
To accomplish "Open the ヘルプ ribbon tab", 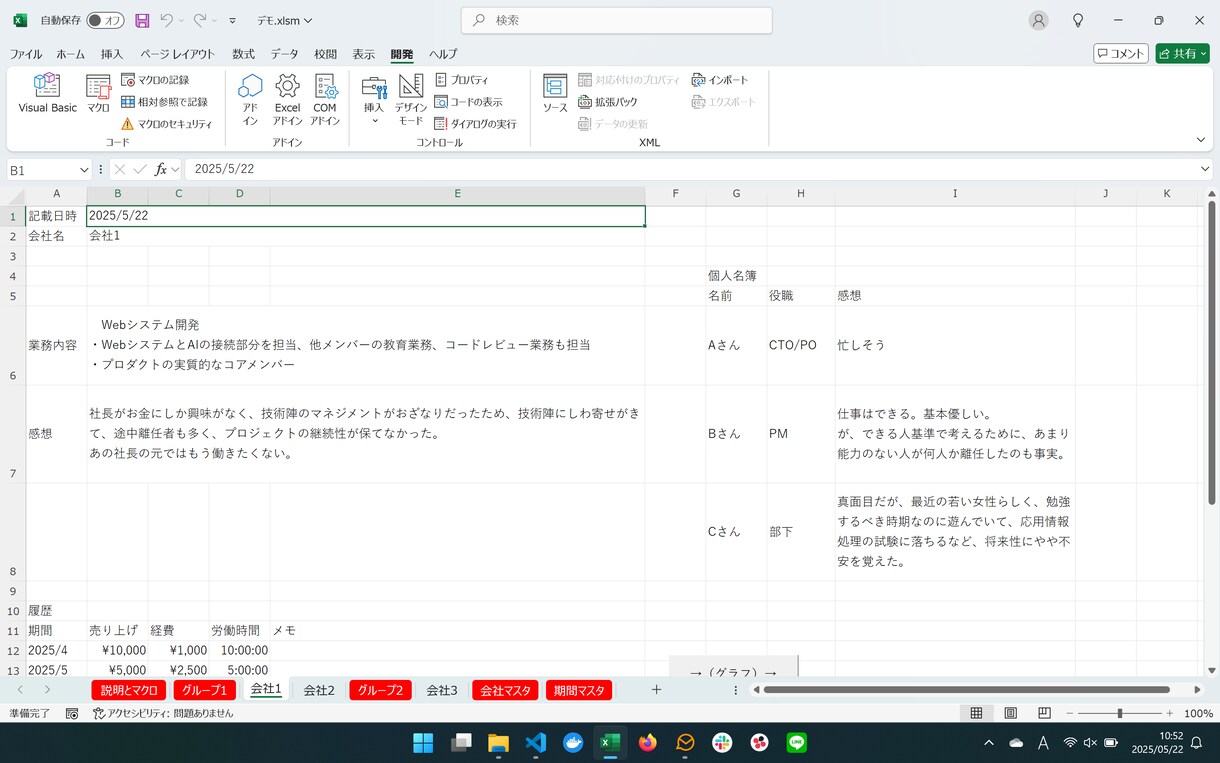I will [443, 54].
